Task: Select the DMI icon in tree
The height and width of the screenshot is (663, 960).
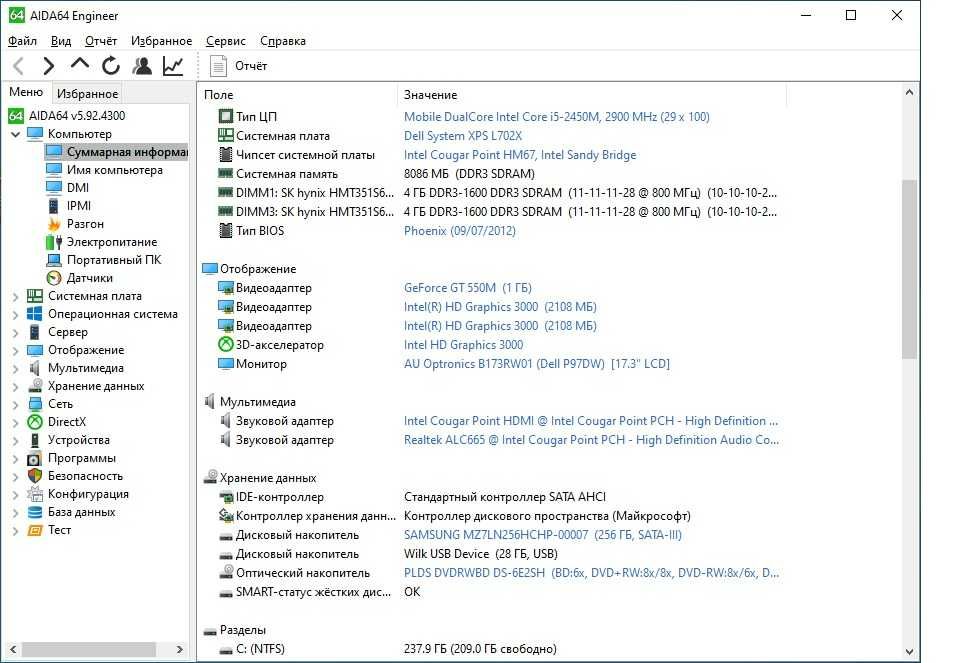Action: (54, 187)
